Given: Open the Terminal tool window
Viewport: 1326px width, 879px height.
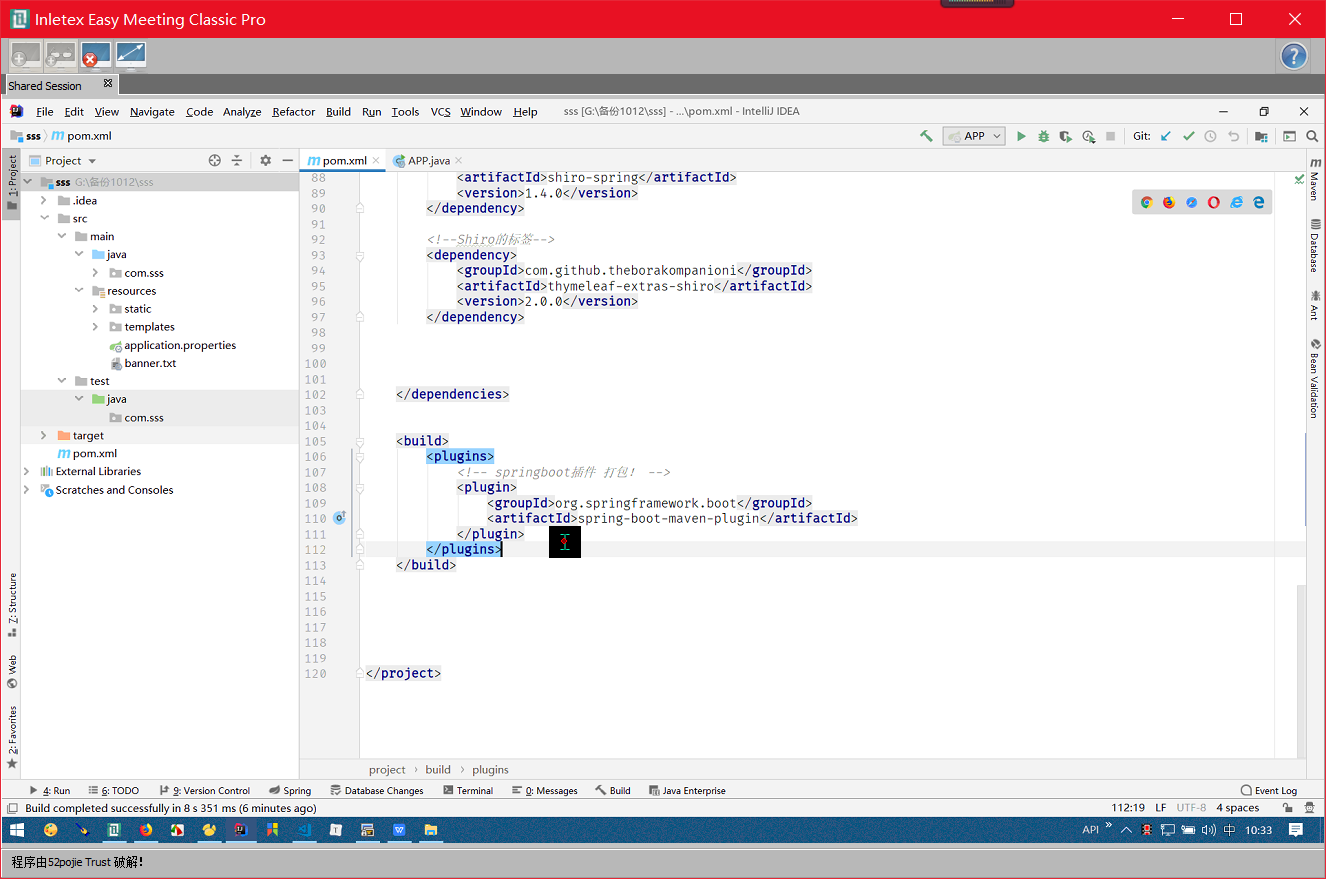Looking at the screenshot, I should (467, 790).
